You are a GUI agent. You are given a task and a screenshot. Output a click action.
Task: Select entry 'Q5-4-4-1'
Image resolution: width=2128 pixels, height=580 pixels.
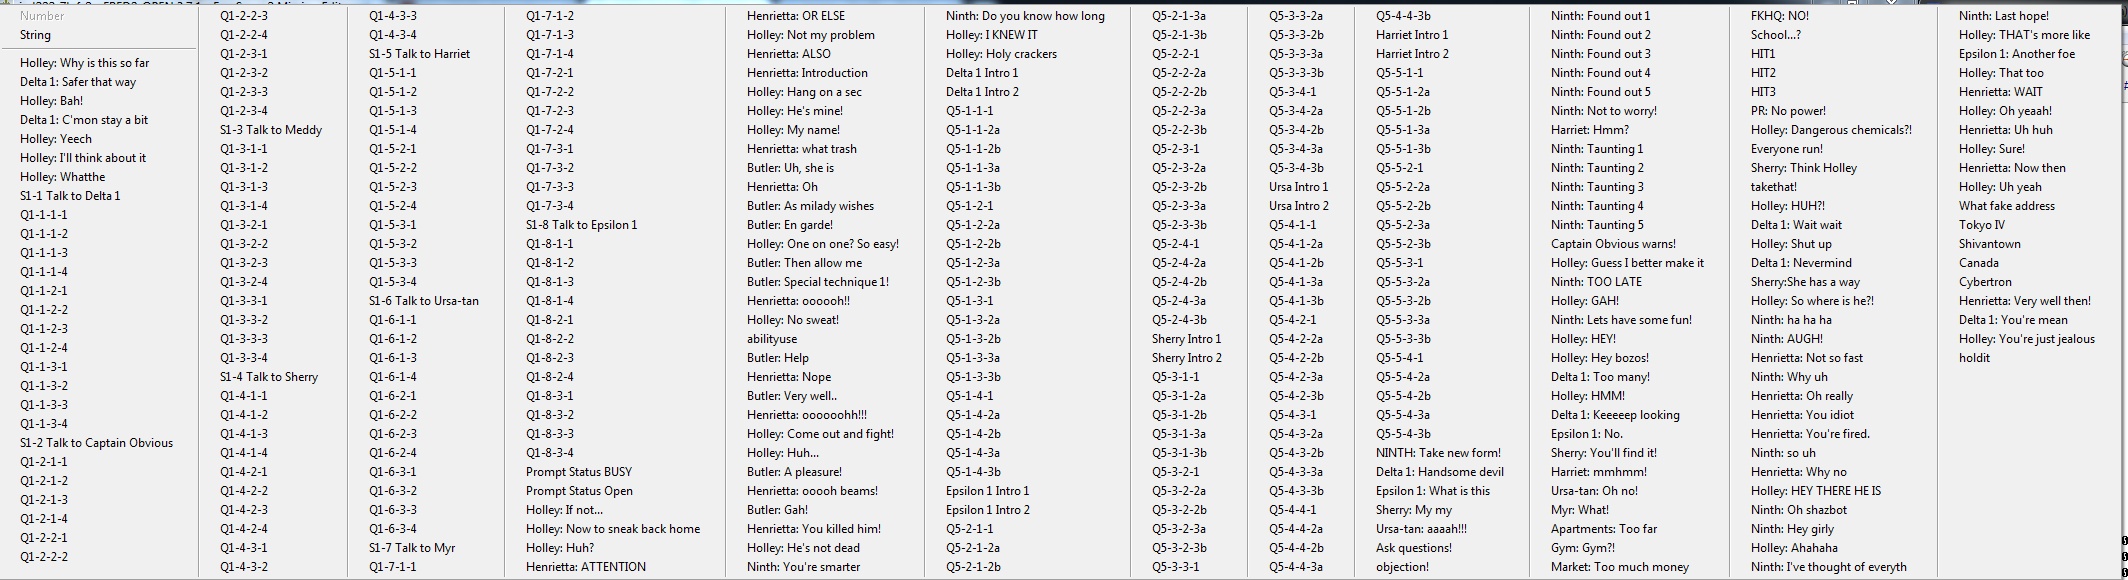[x=1293, y=510]
